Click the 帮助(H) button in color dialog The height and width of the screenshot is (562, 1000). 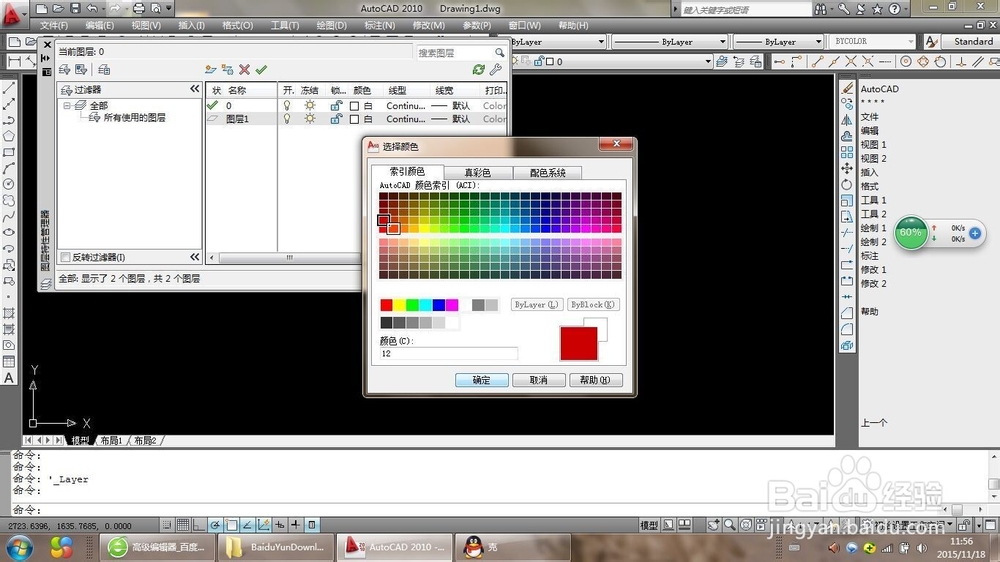point(595,380)
